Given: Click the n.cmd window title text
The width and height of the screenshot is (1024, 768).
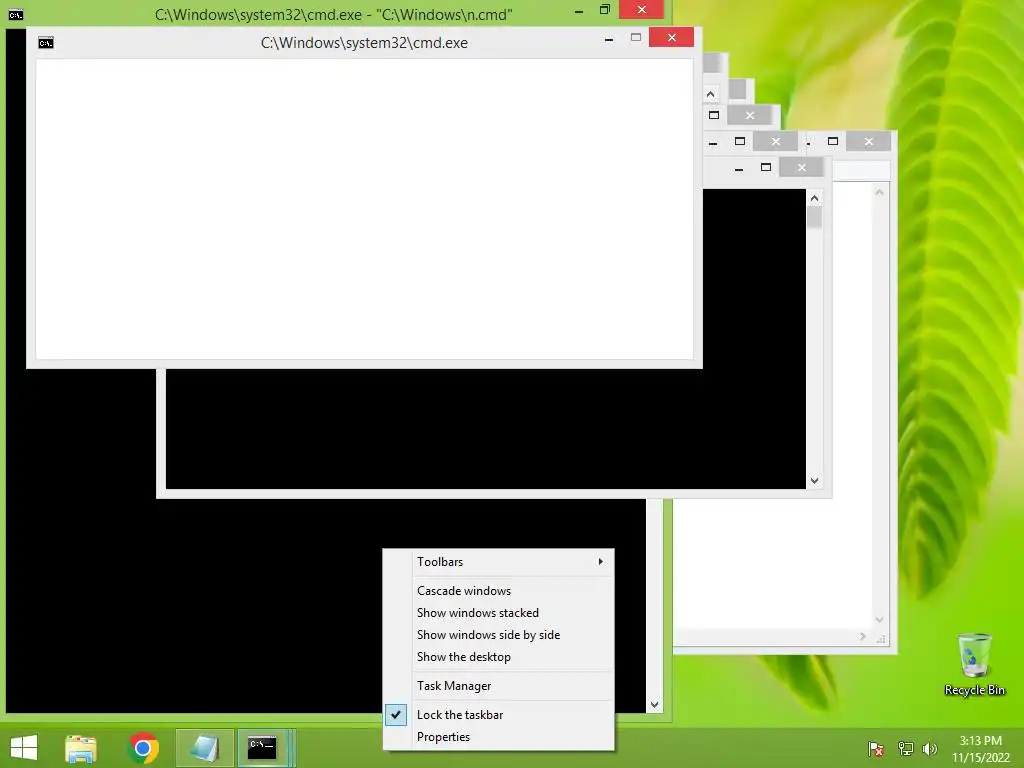Looking at the screenshot, I should [334, 14].
